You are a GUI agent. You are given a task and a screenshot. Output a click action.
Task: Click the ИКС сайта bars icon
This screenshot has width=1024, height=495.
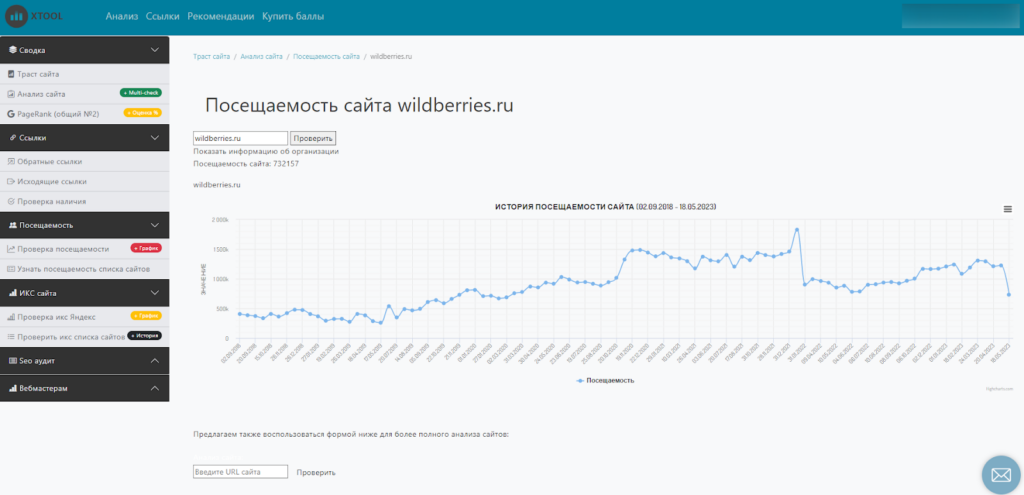[x=12, y=293]
